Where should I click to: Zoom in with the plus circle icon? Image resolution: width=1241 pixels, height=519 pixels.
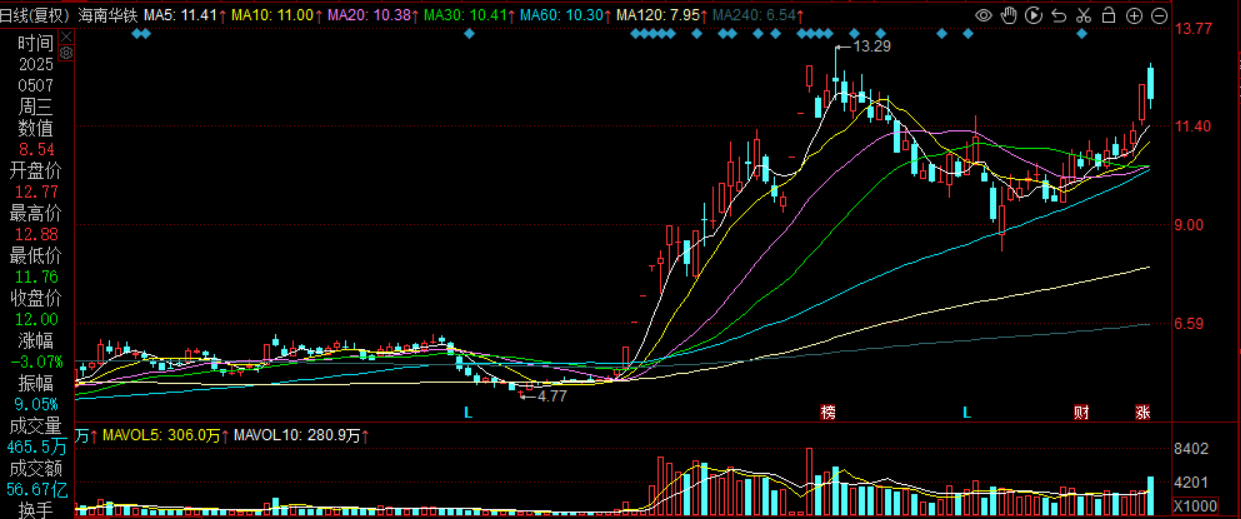click(x=1134, y=16)
